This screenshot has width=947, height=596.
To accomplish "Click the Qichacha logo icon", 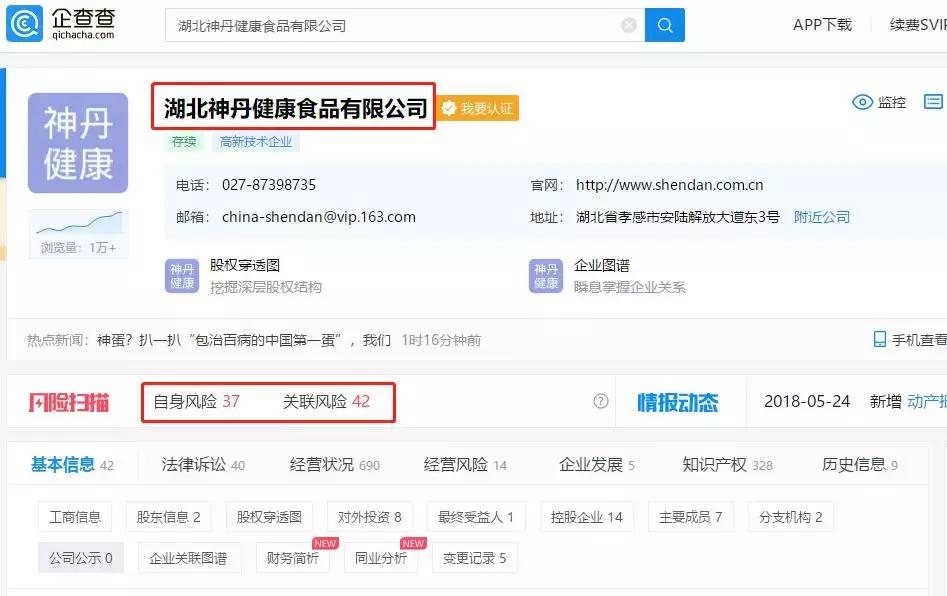I will 24,24.
